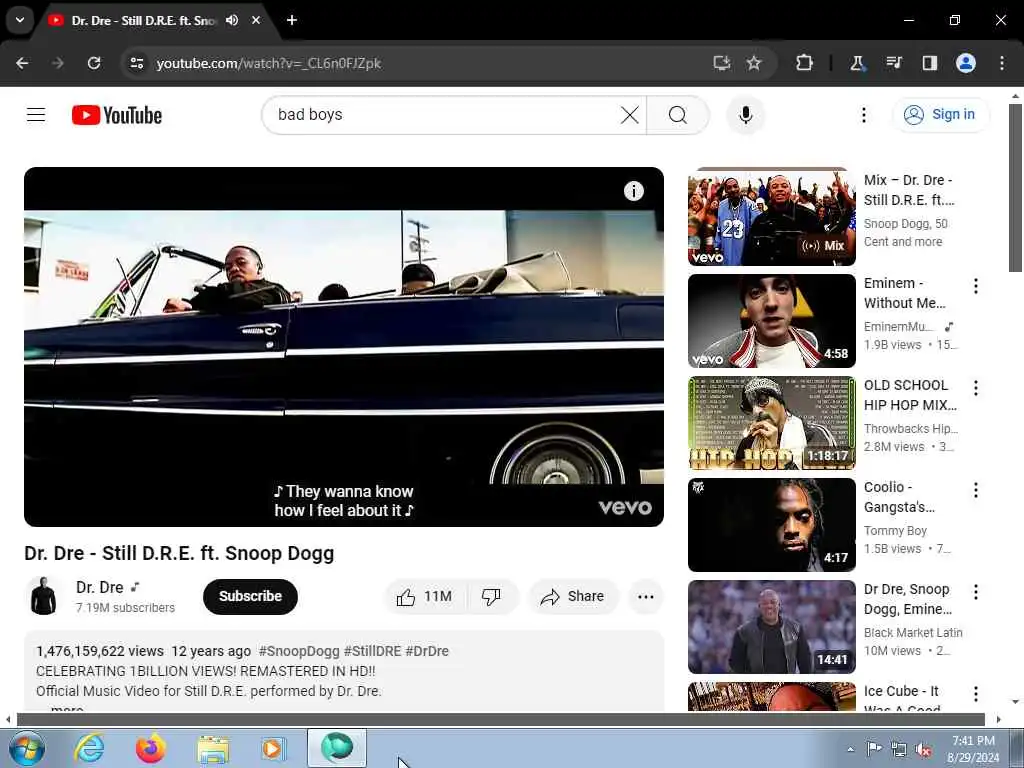Show video info card icon

[633, 191]
